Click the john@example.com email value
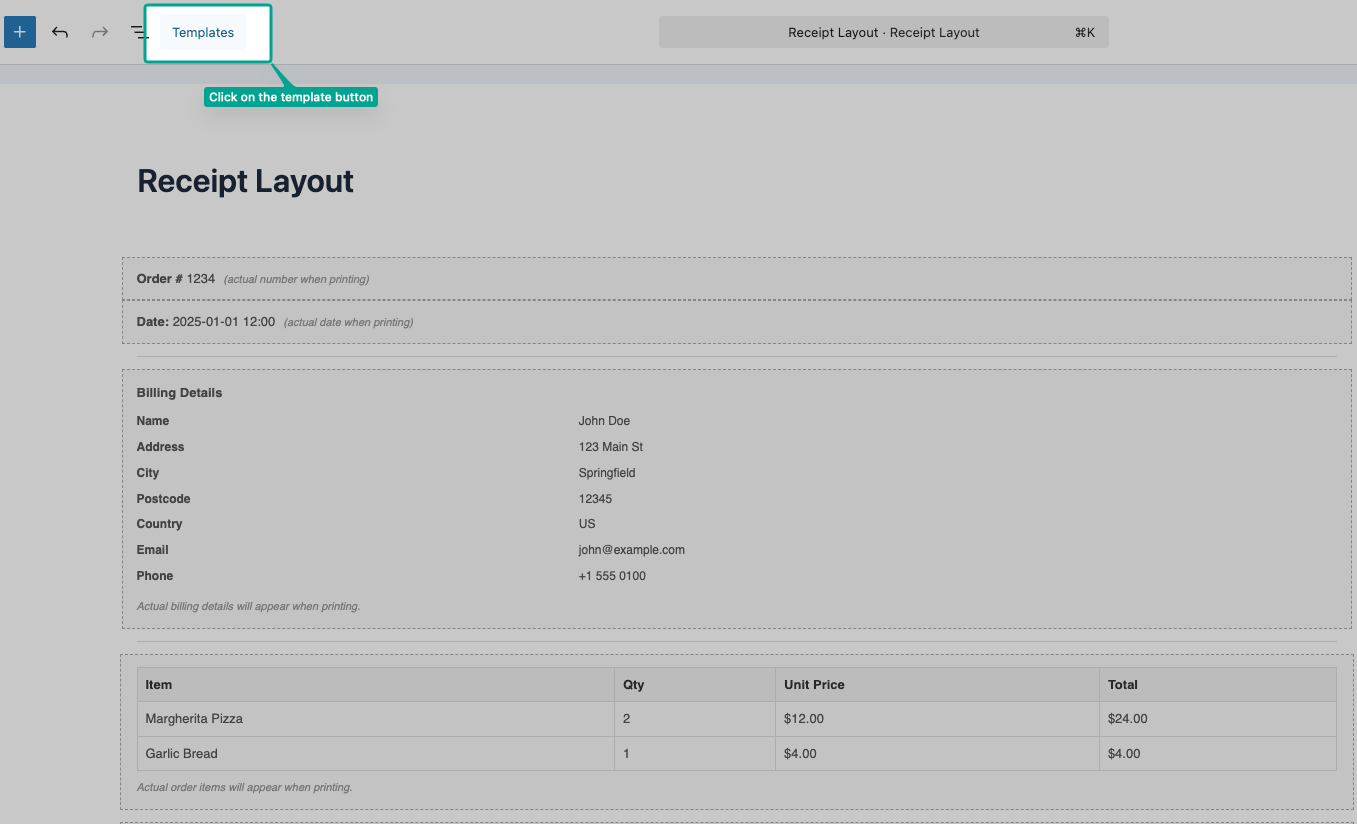1357x824 pixels. point(631,550)
